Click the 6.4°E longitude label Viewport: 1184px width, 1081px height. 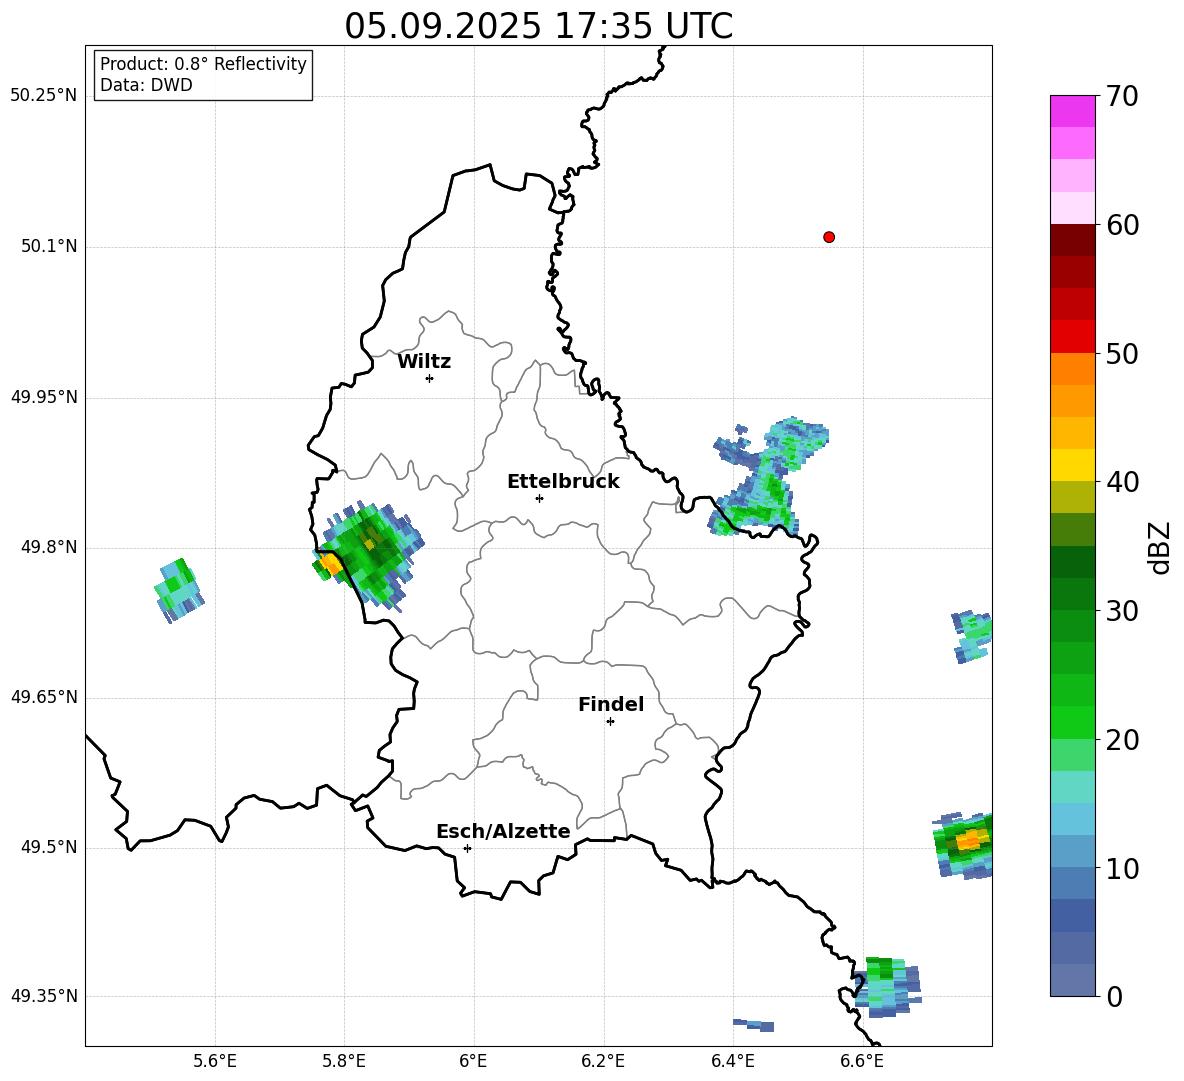pyautogui.click(x=732, y=1061)
